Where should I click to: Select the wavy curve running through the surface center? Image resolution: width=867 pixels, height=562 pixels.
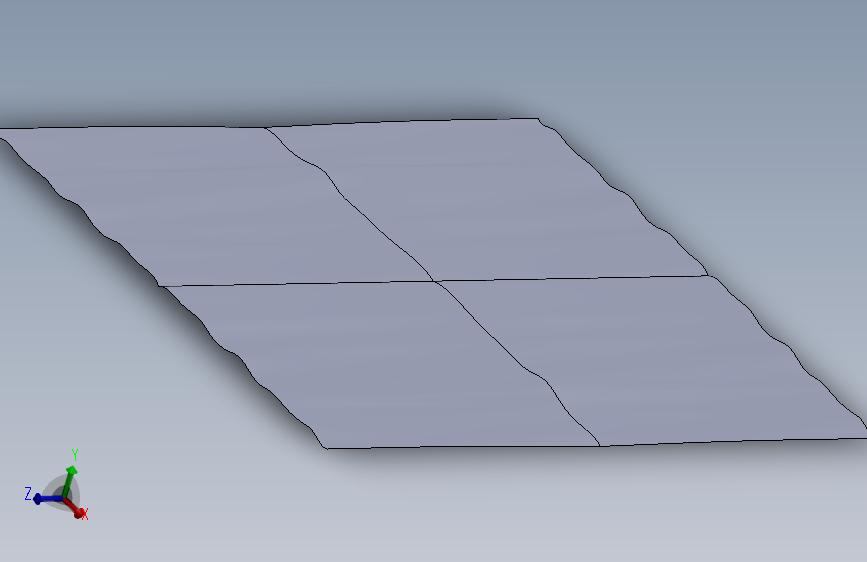[x=433, y=281]
